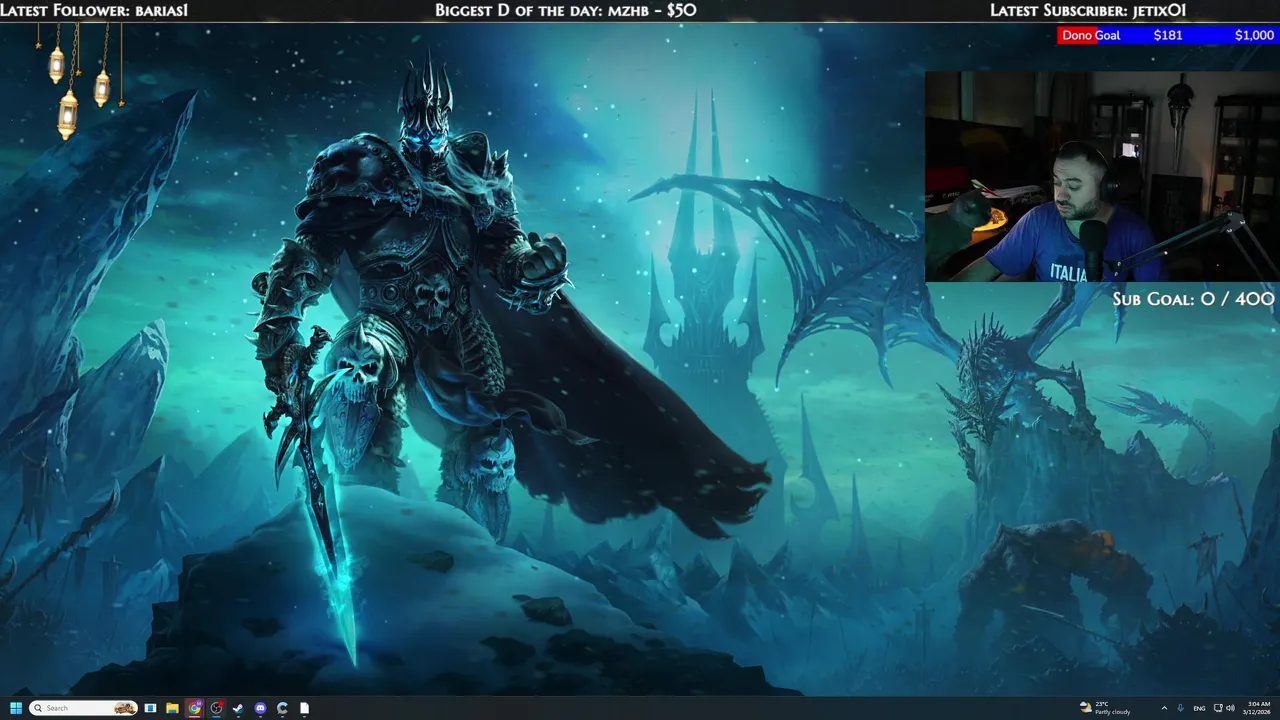Click the Dono Goal progress bar
This screenshot has height=720, width=1280.
click(1168, 35)
